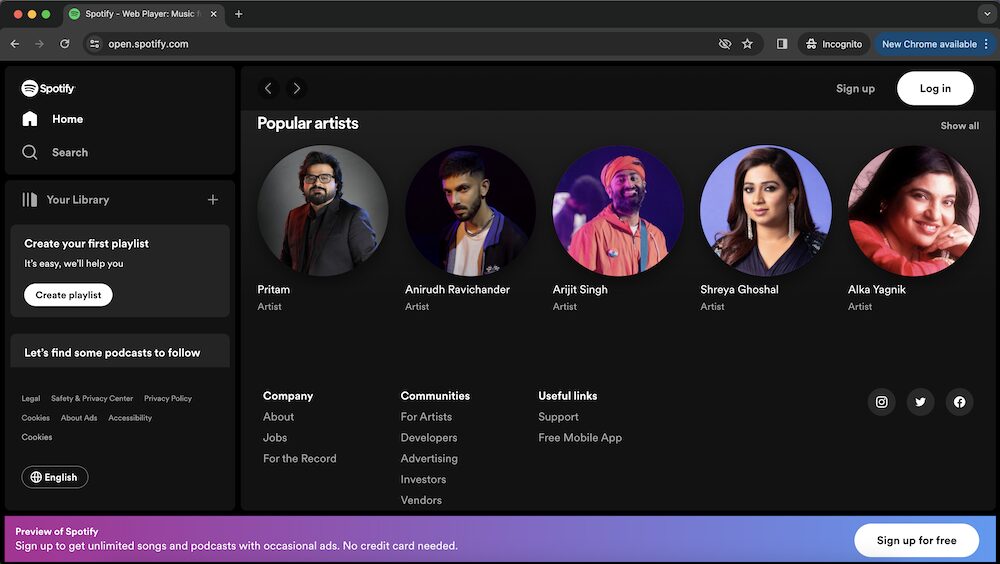Open Spotify's Instagram page icon

click(x=881, y=402)
